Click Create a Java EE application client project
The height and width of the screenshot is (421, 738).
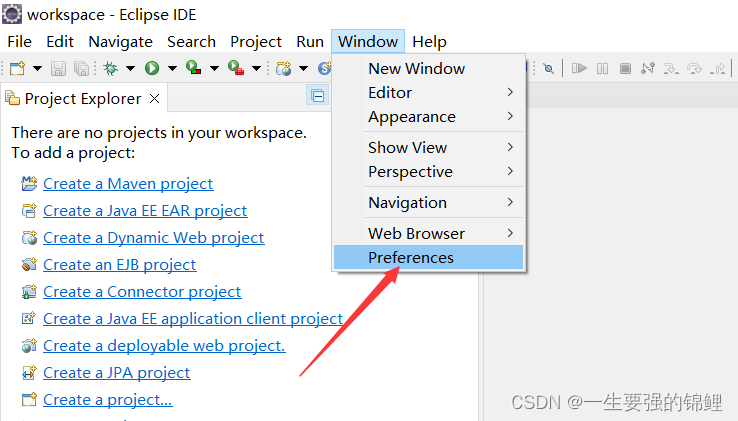(x=193, y=319)
